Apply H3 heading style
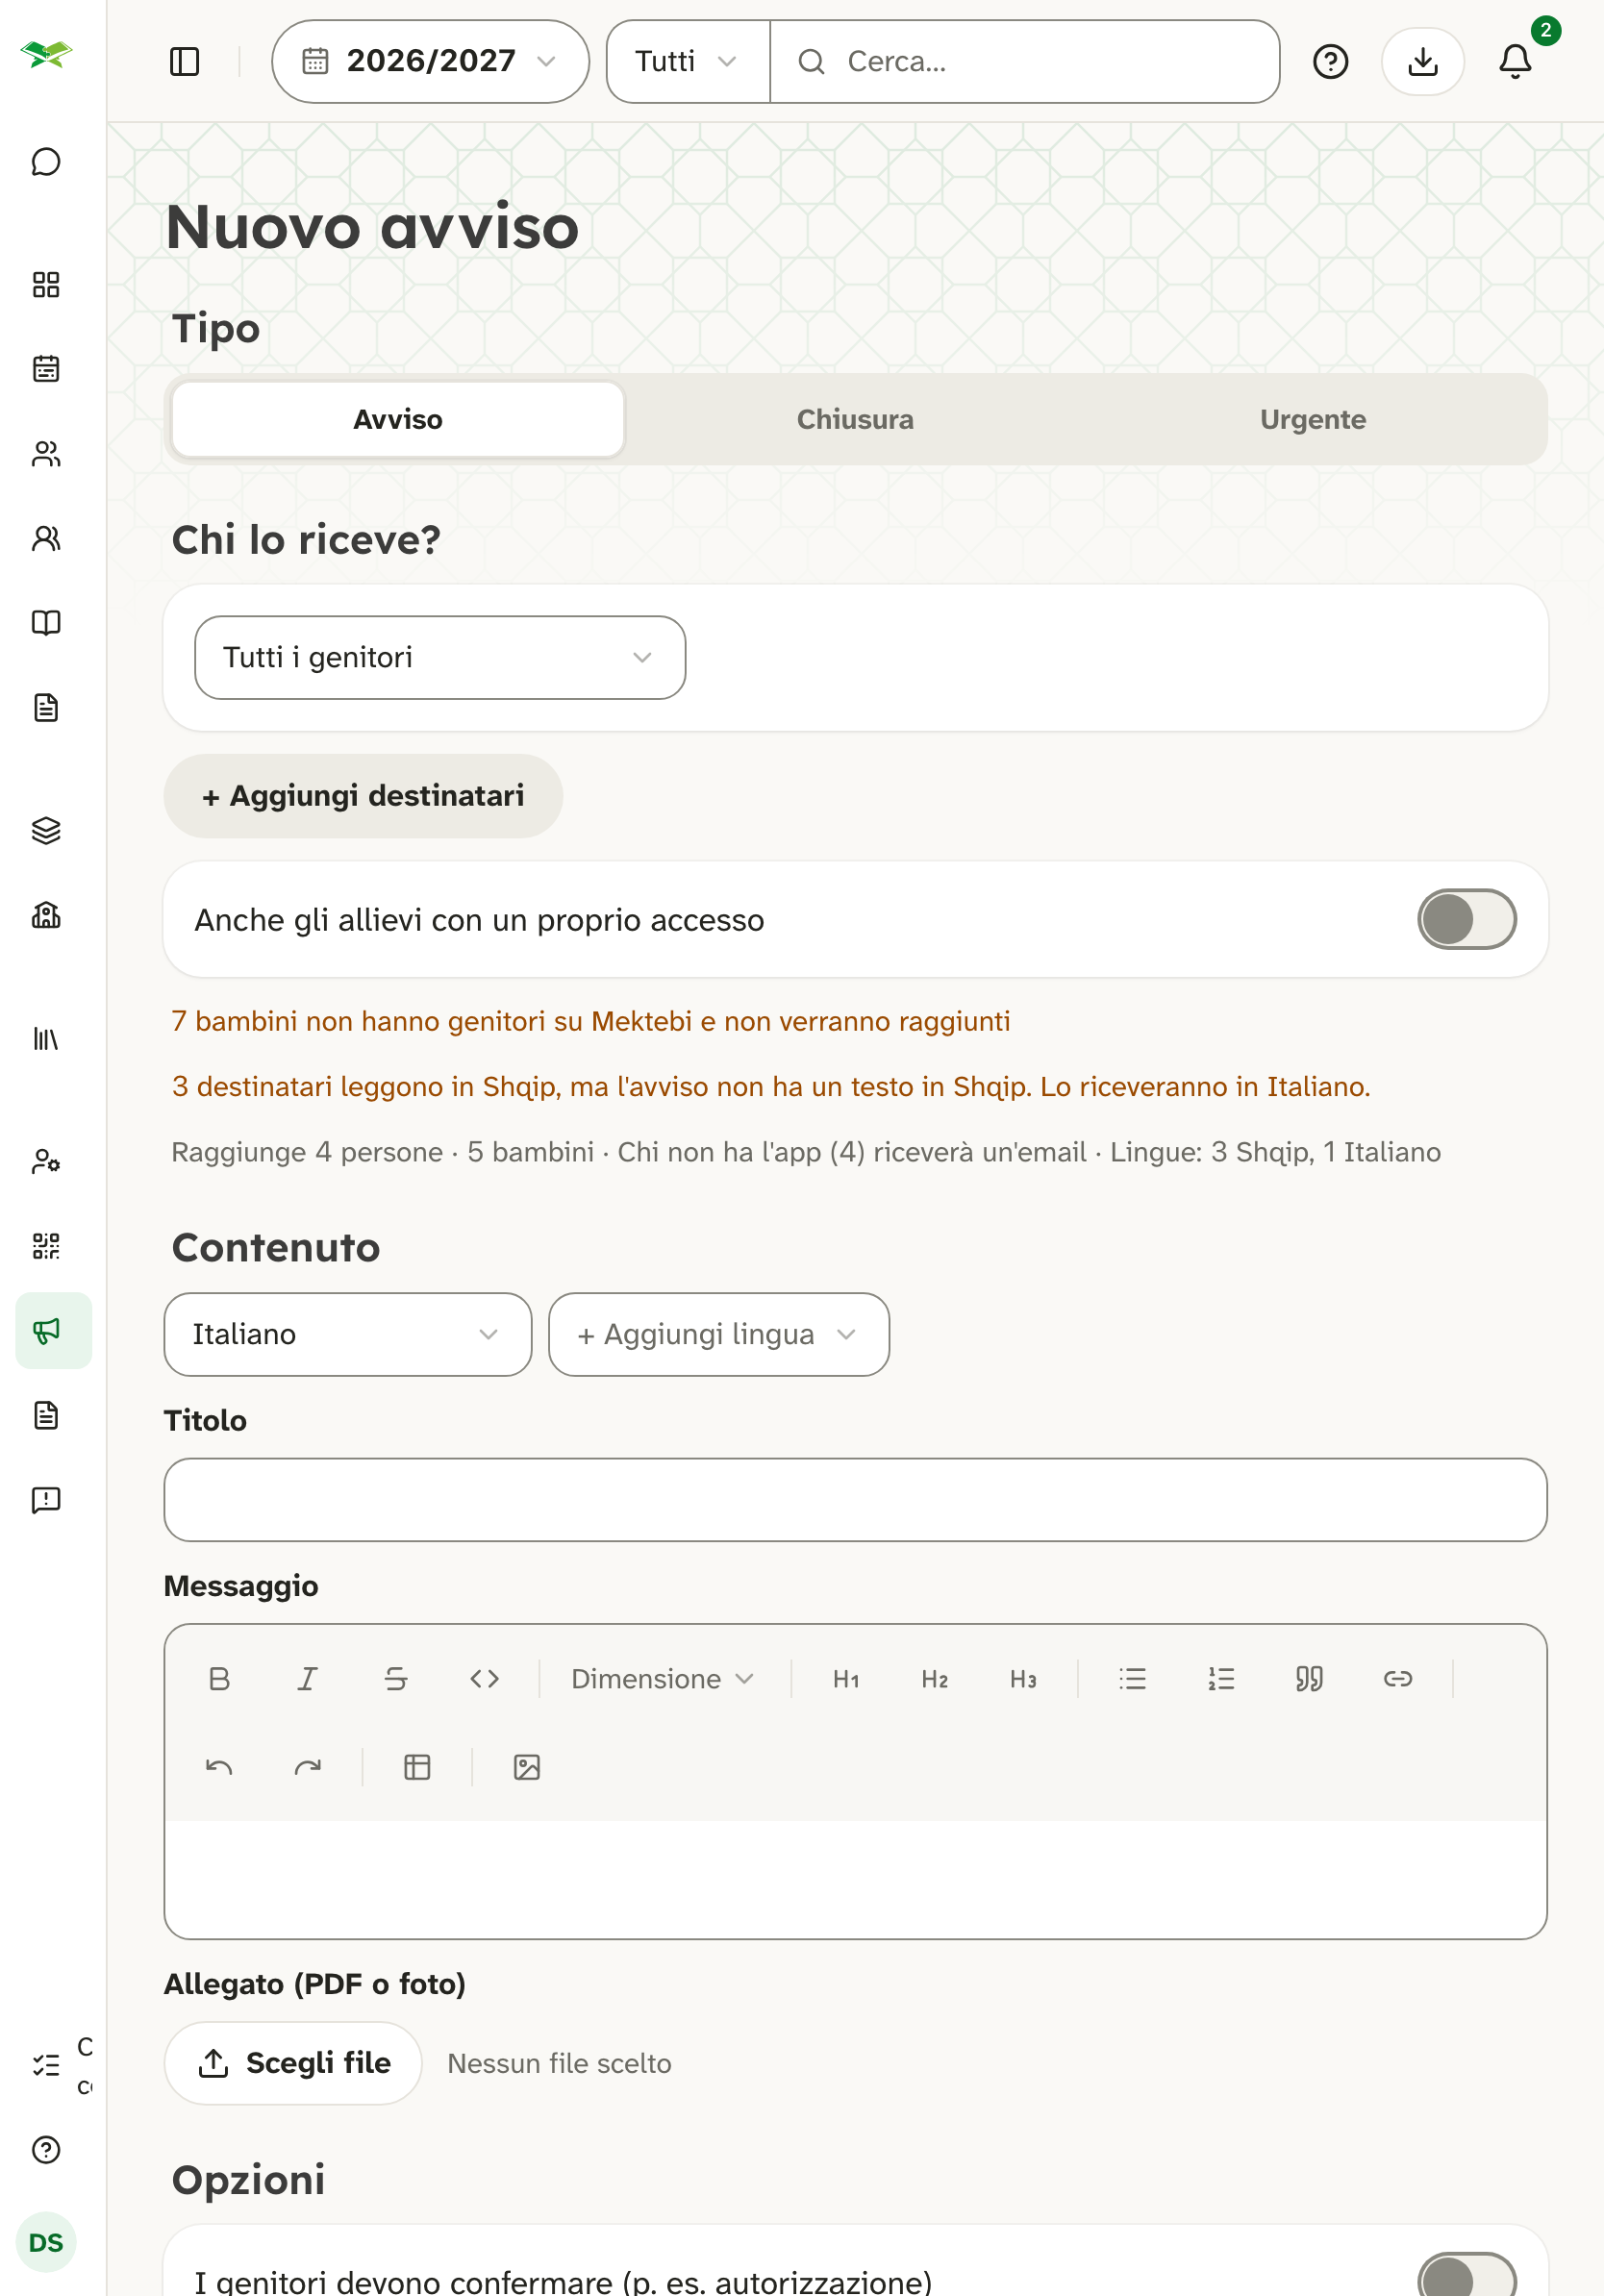This screenshot has height=2296, width=1604. coord(1023,1679)
